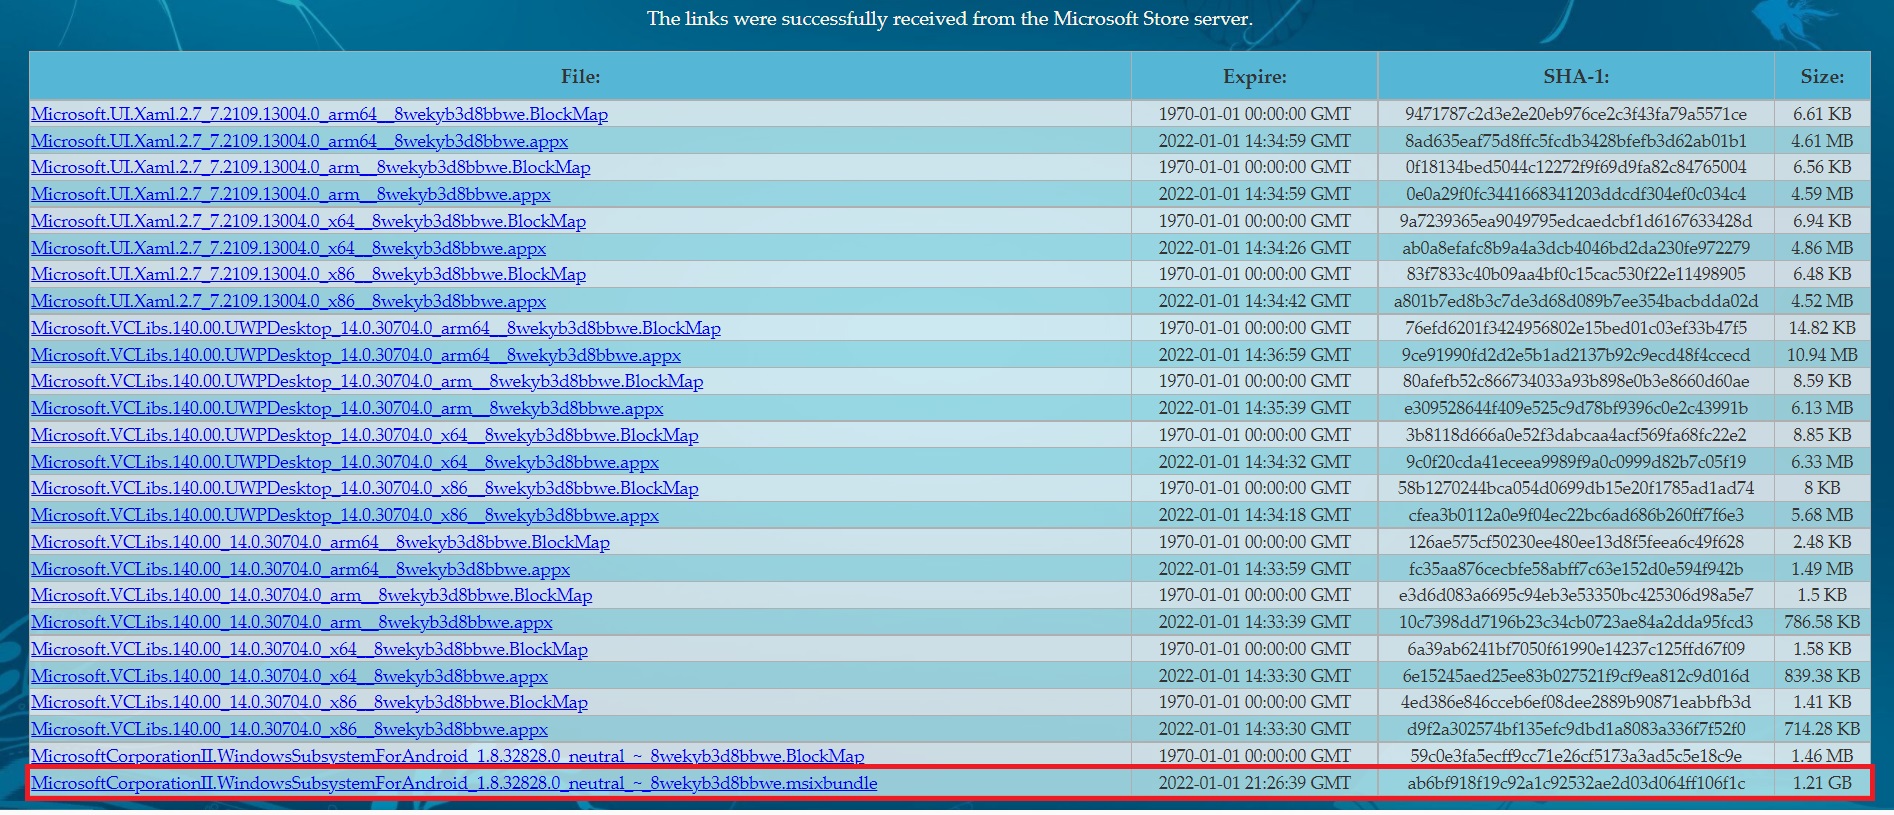This screenshot has width=1894, height=815.
Task: Click the Expire column header
Action: (x=1254, y=76)
